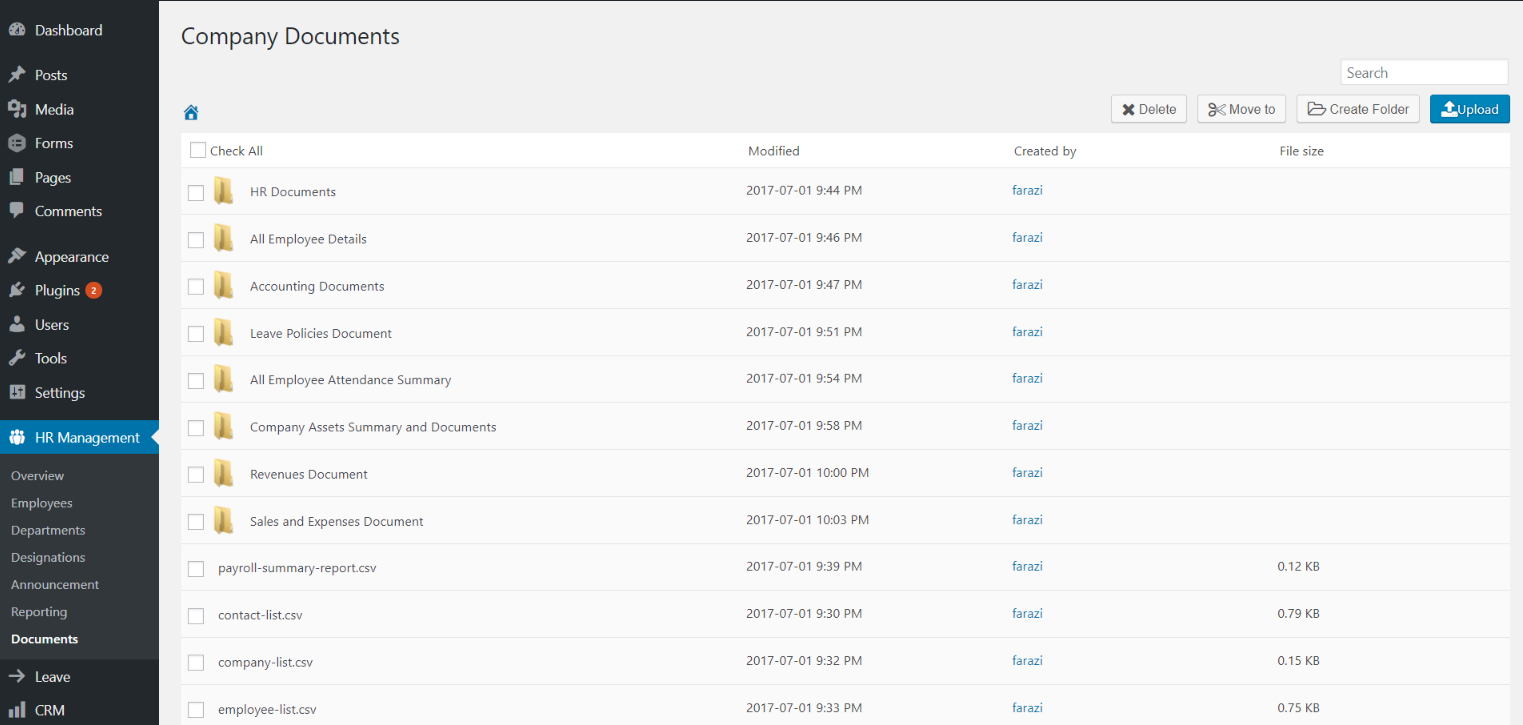Viewport: 1523px width, 725px height.
Task: Click the Leave arrow icon in sidebar
Action: tap(17, 677)
